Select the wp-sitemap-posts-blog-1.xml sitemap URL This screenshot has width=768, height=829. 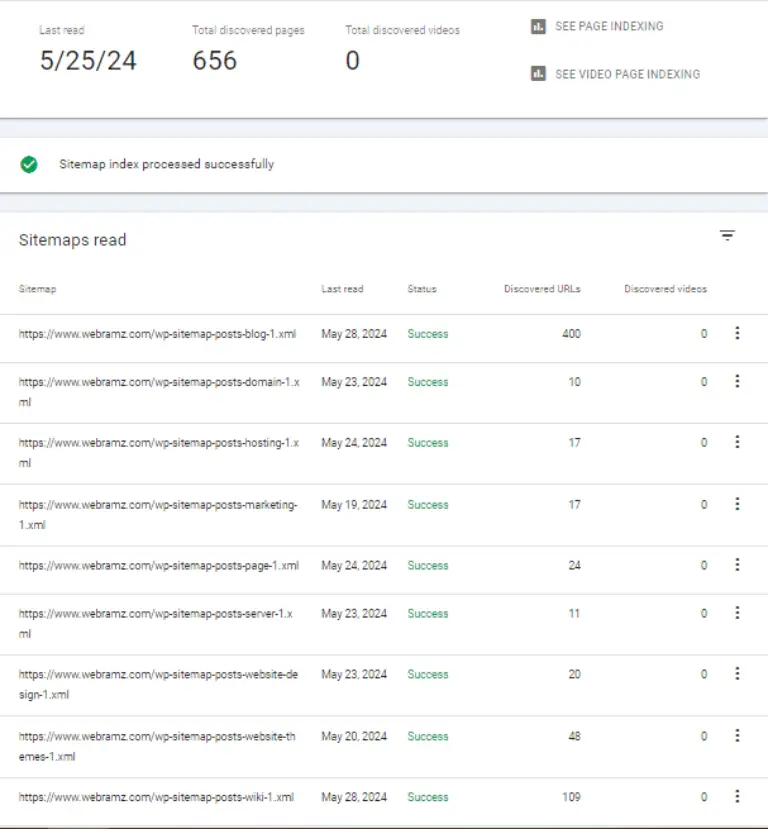(x=158, y=334)
